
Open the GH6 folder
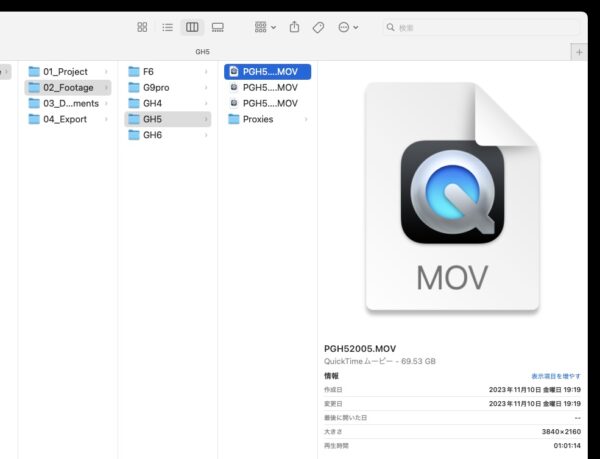[168, 135]
